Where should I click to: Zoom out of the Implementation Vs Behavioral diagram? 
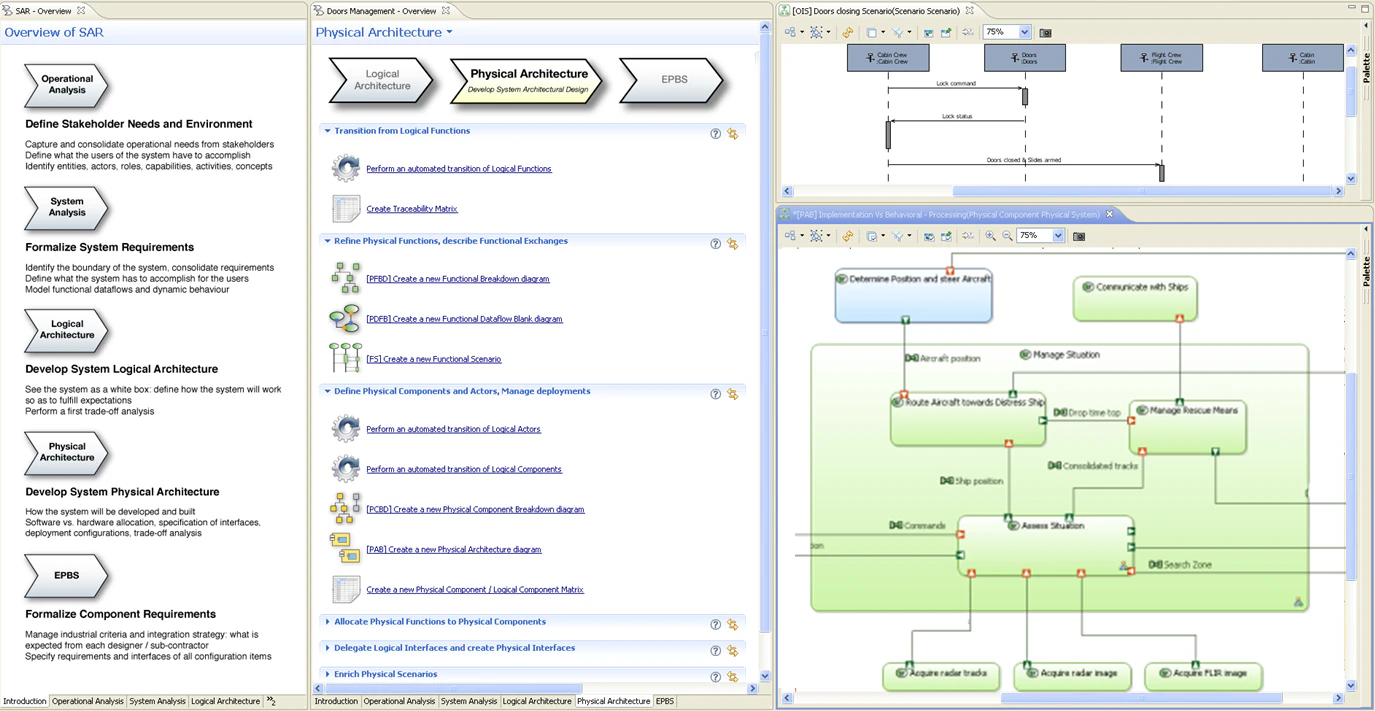point(1008,236)
